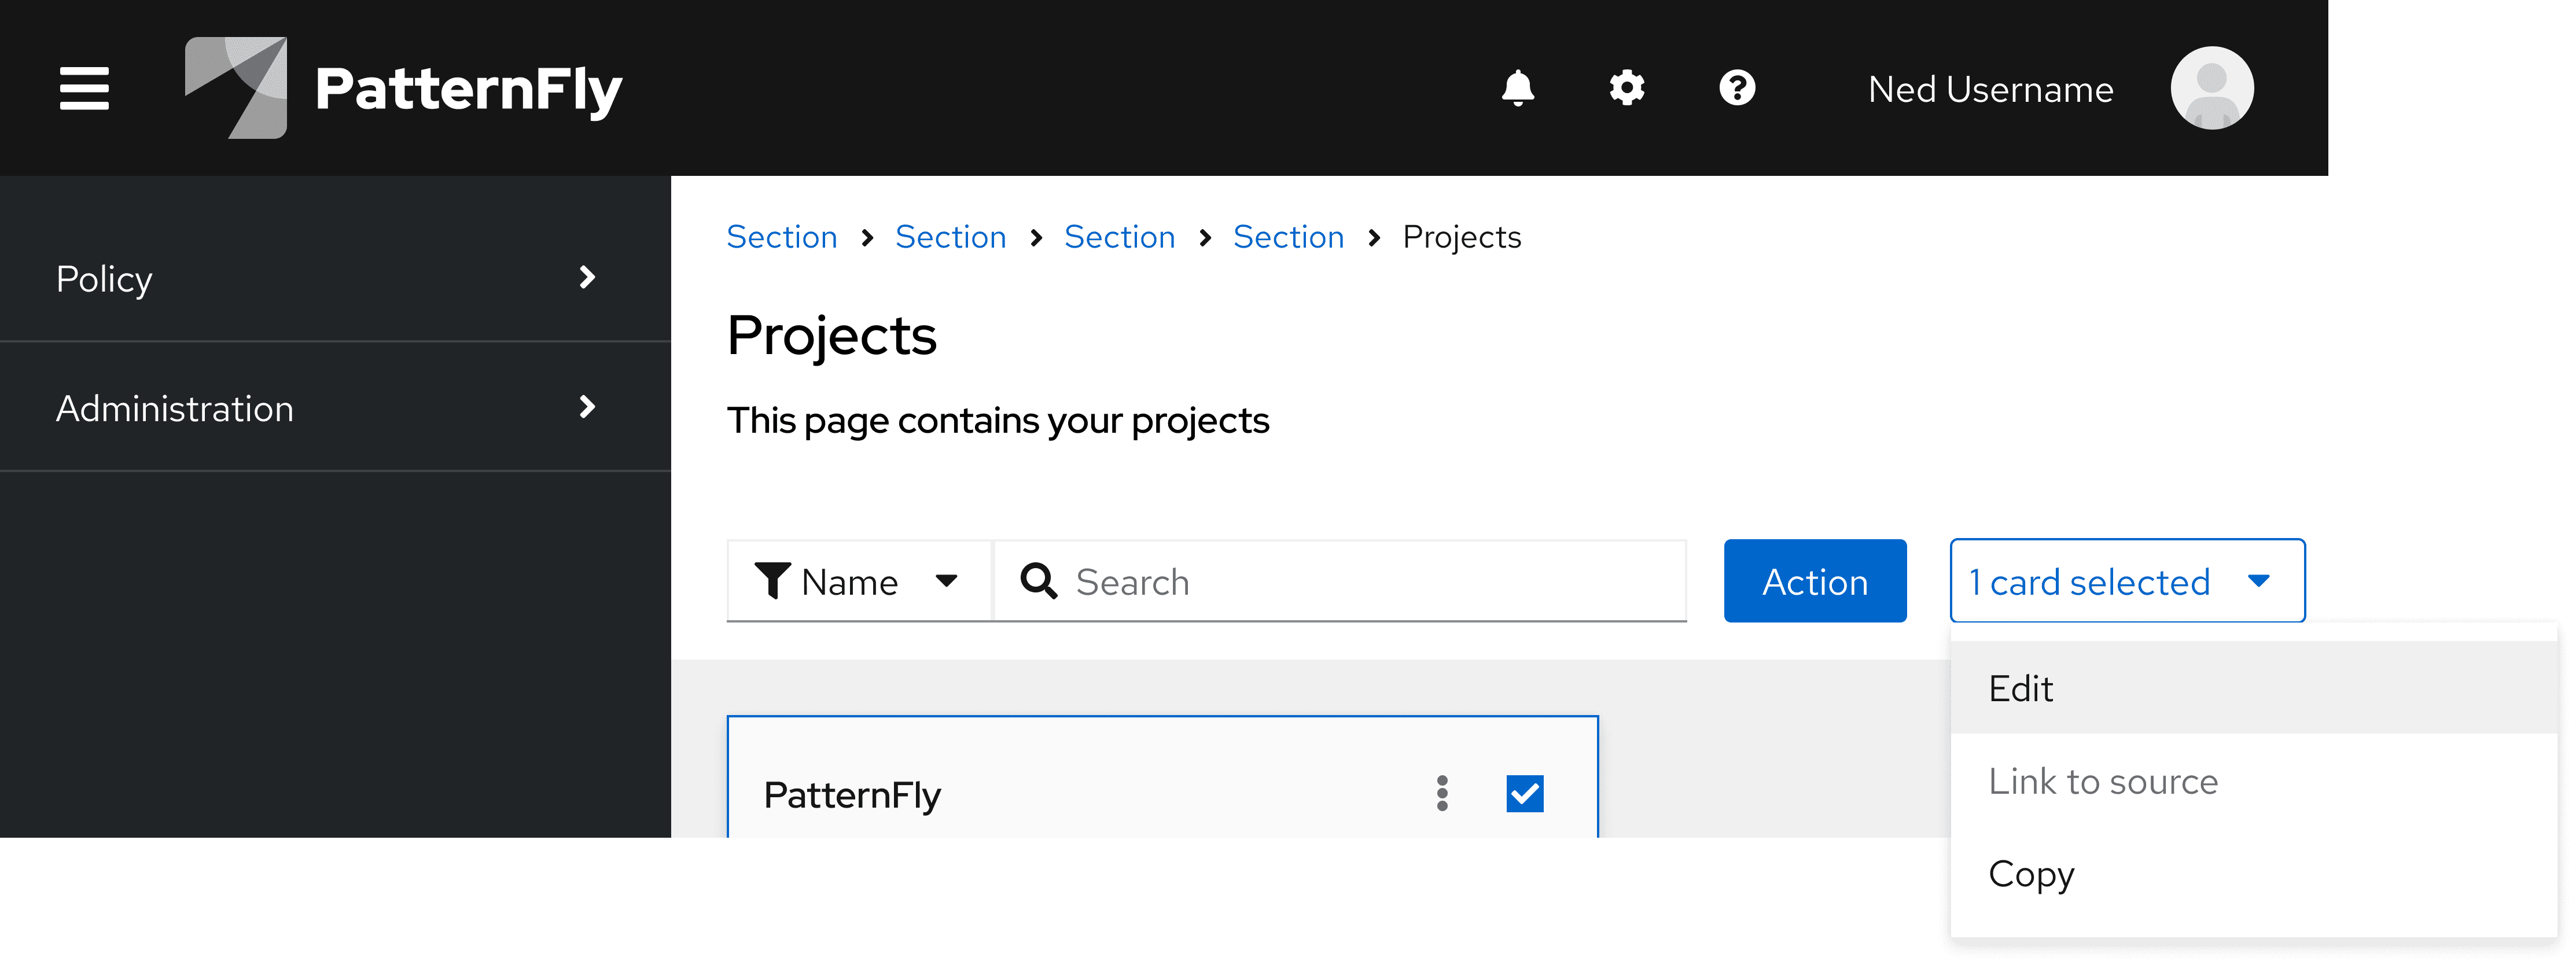Choose Edit from the dropdown menu
This screenshot has width=2576, height=965.
2020,688
